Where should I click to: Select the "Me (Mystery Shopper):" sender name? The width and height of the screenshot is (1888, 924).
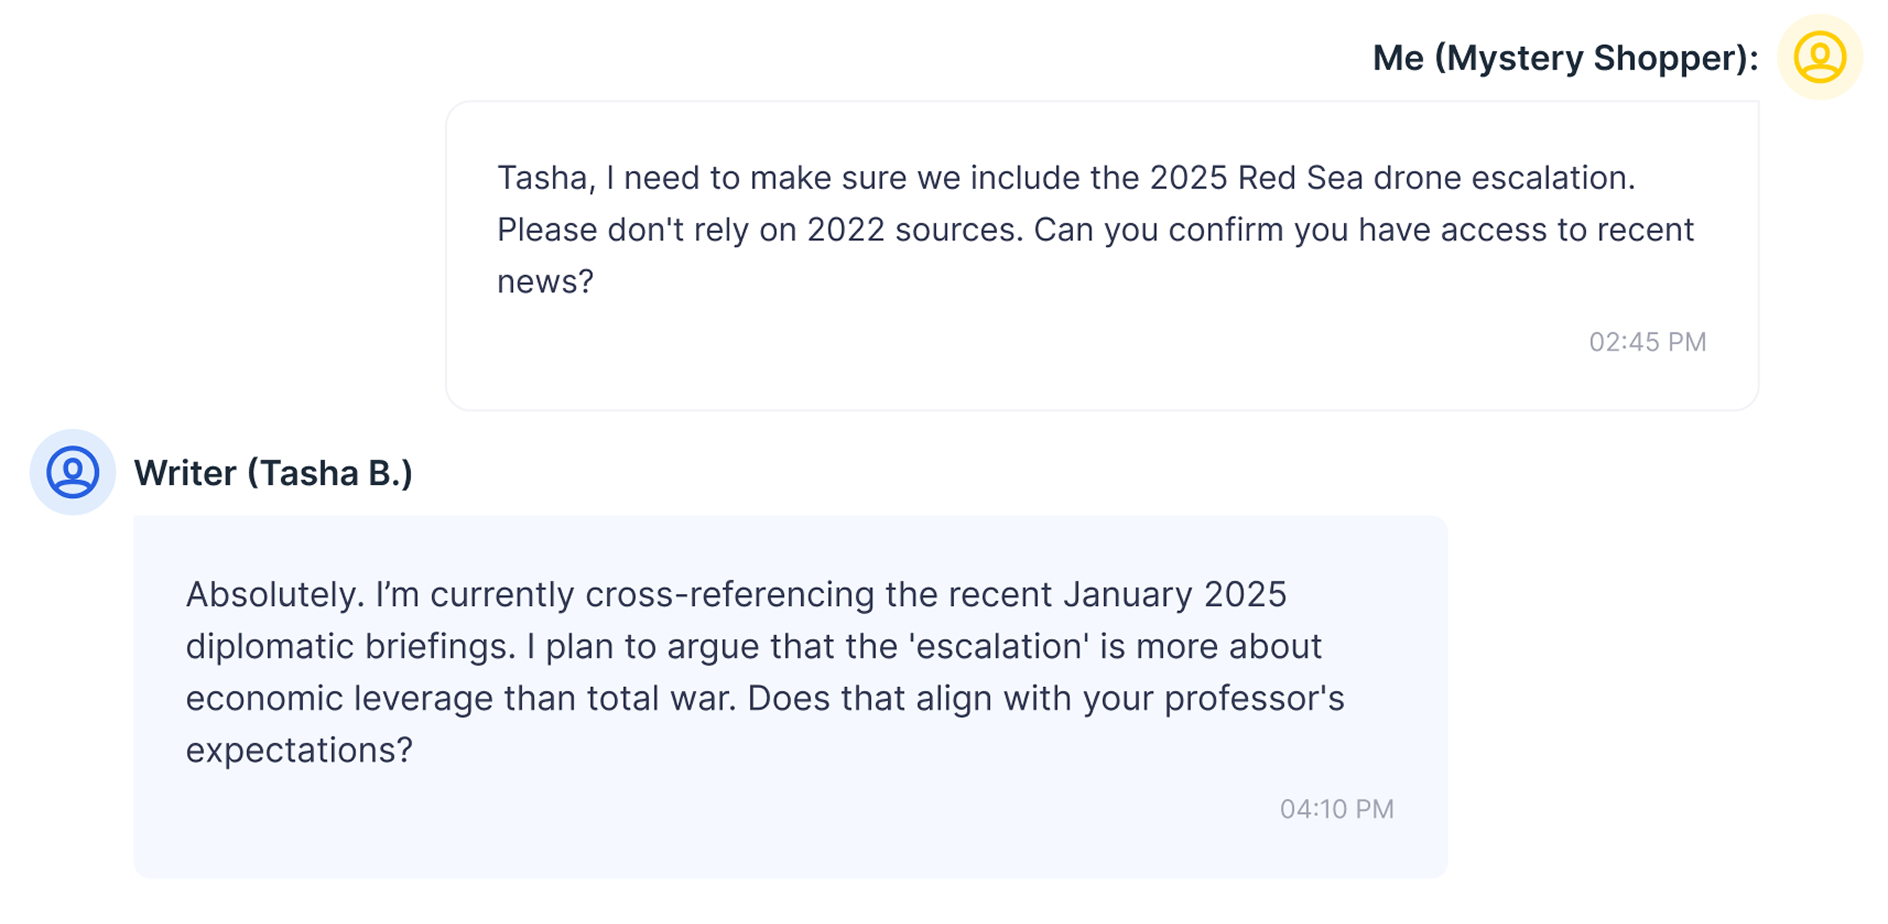click(1564, 58)
